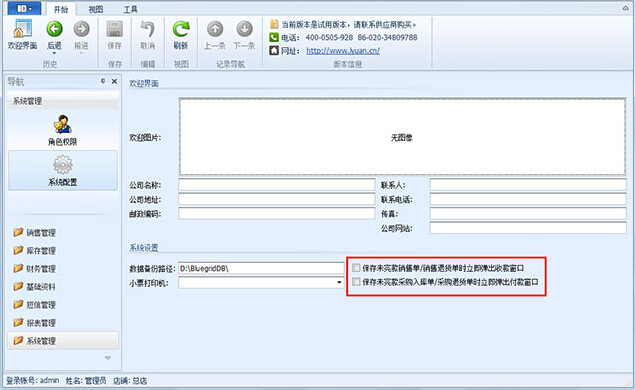Click the 公司网站 input field

pos(528,228)
